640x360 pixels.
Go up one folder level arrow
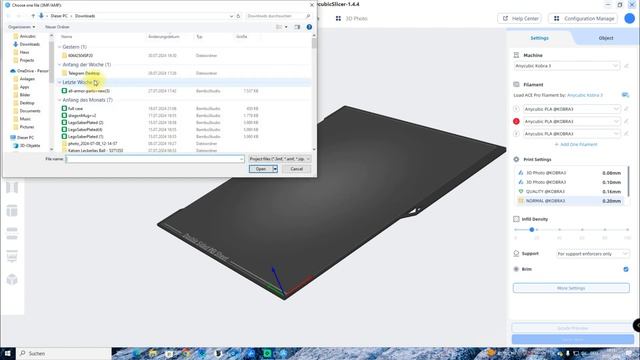pos(33,16)
